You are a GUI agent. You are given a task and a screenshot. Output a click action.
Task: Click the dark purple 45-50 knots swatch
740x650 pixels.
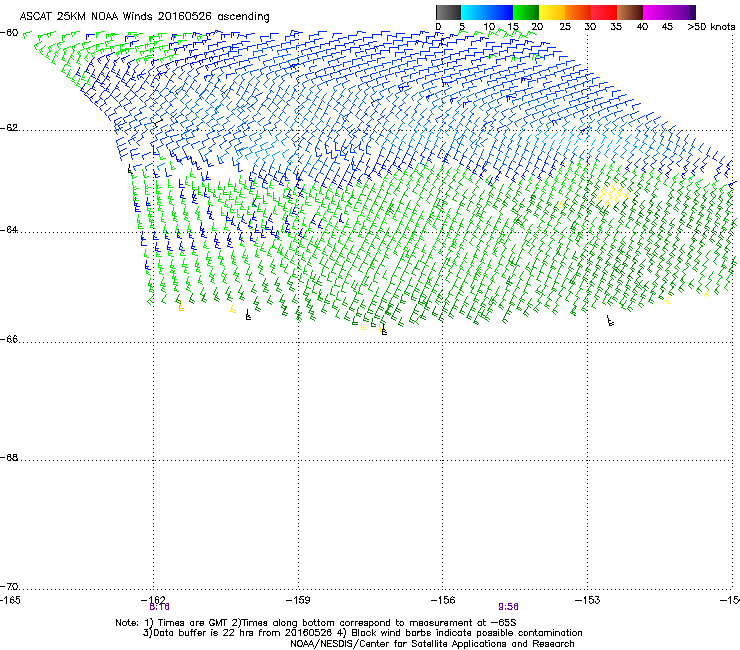(682, 12)
